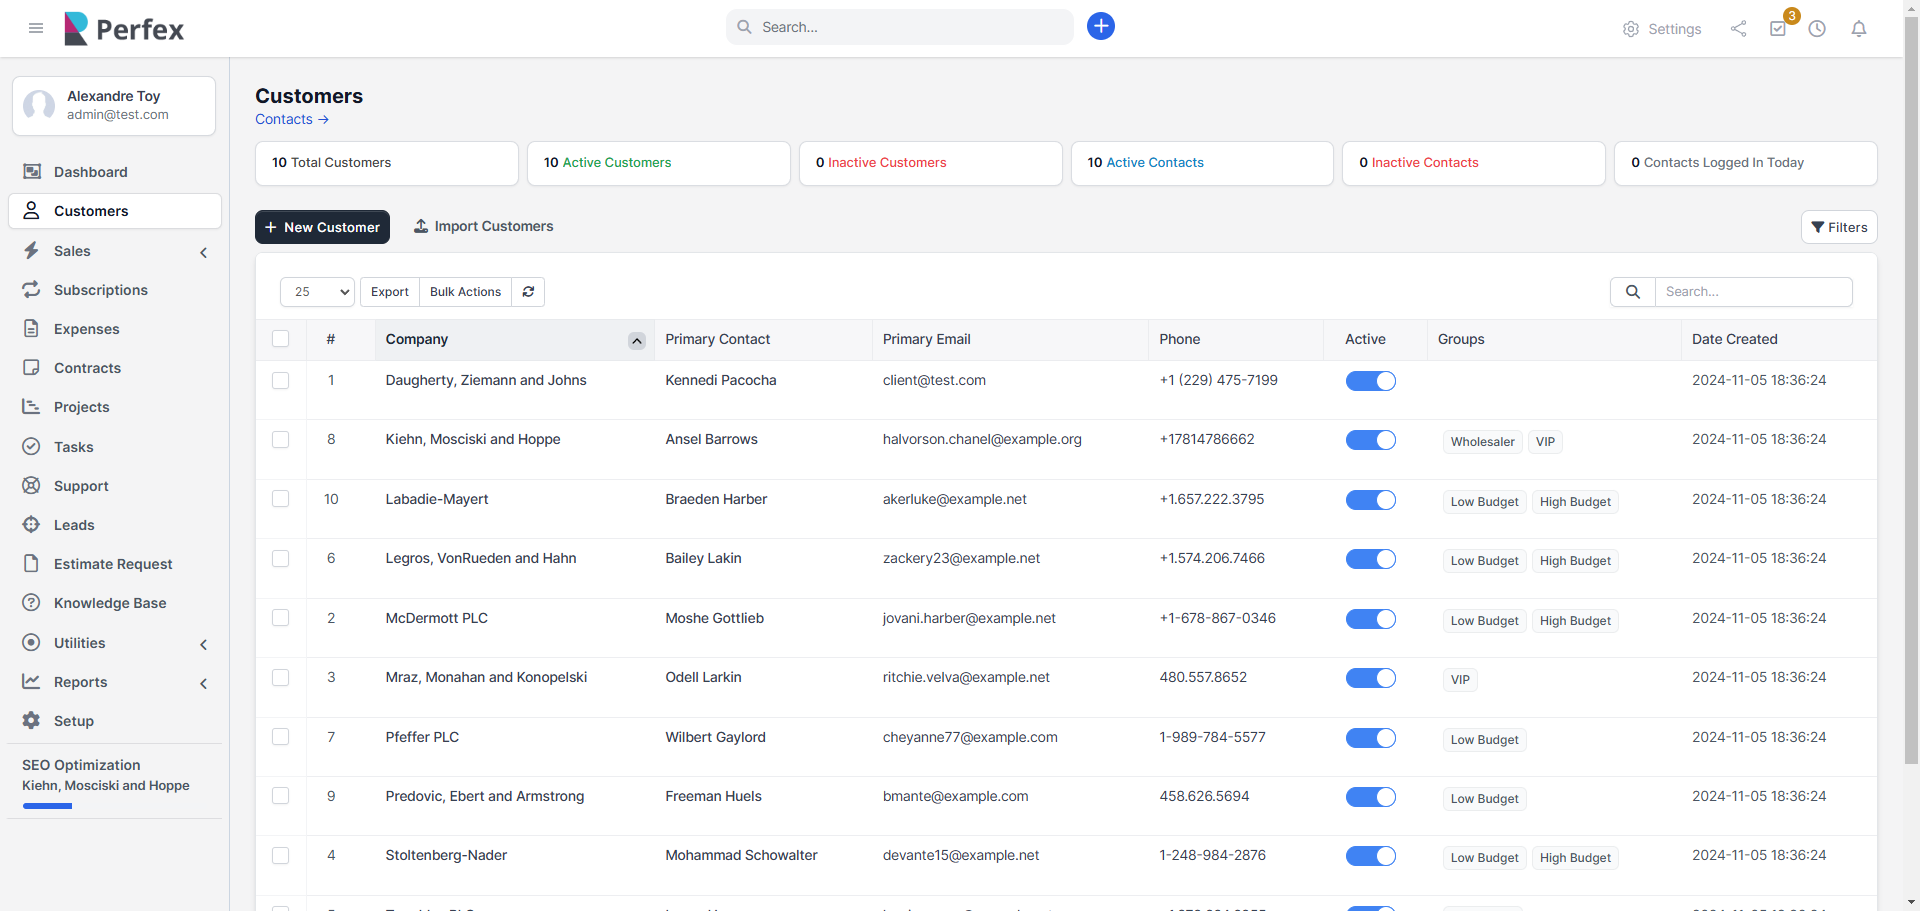Open the per-page 25 dropdown
Screen dimensions: 1920x911
(x=316, y=291)
